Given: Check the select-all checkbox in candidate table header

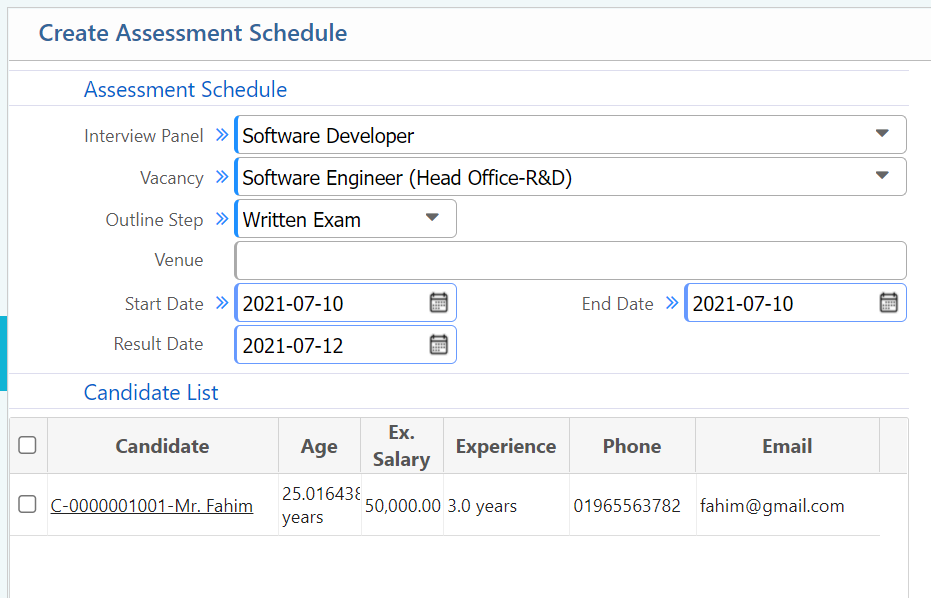Looking at the screenshot, I should [x=27, y=445].
